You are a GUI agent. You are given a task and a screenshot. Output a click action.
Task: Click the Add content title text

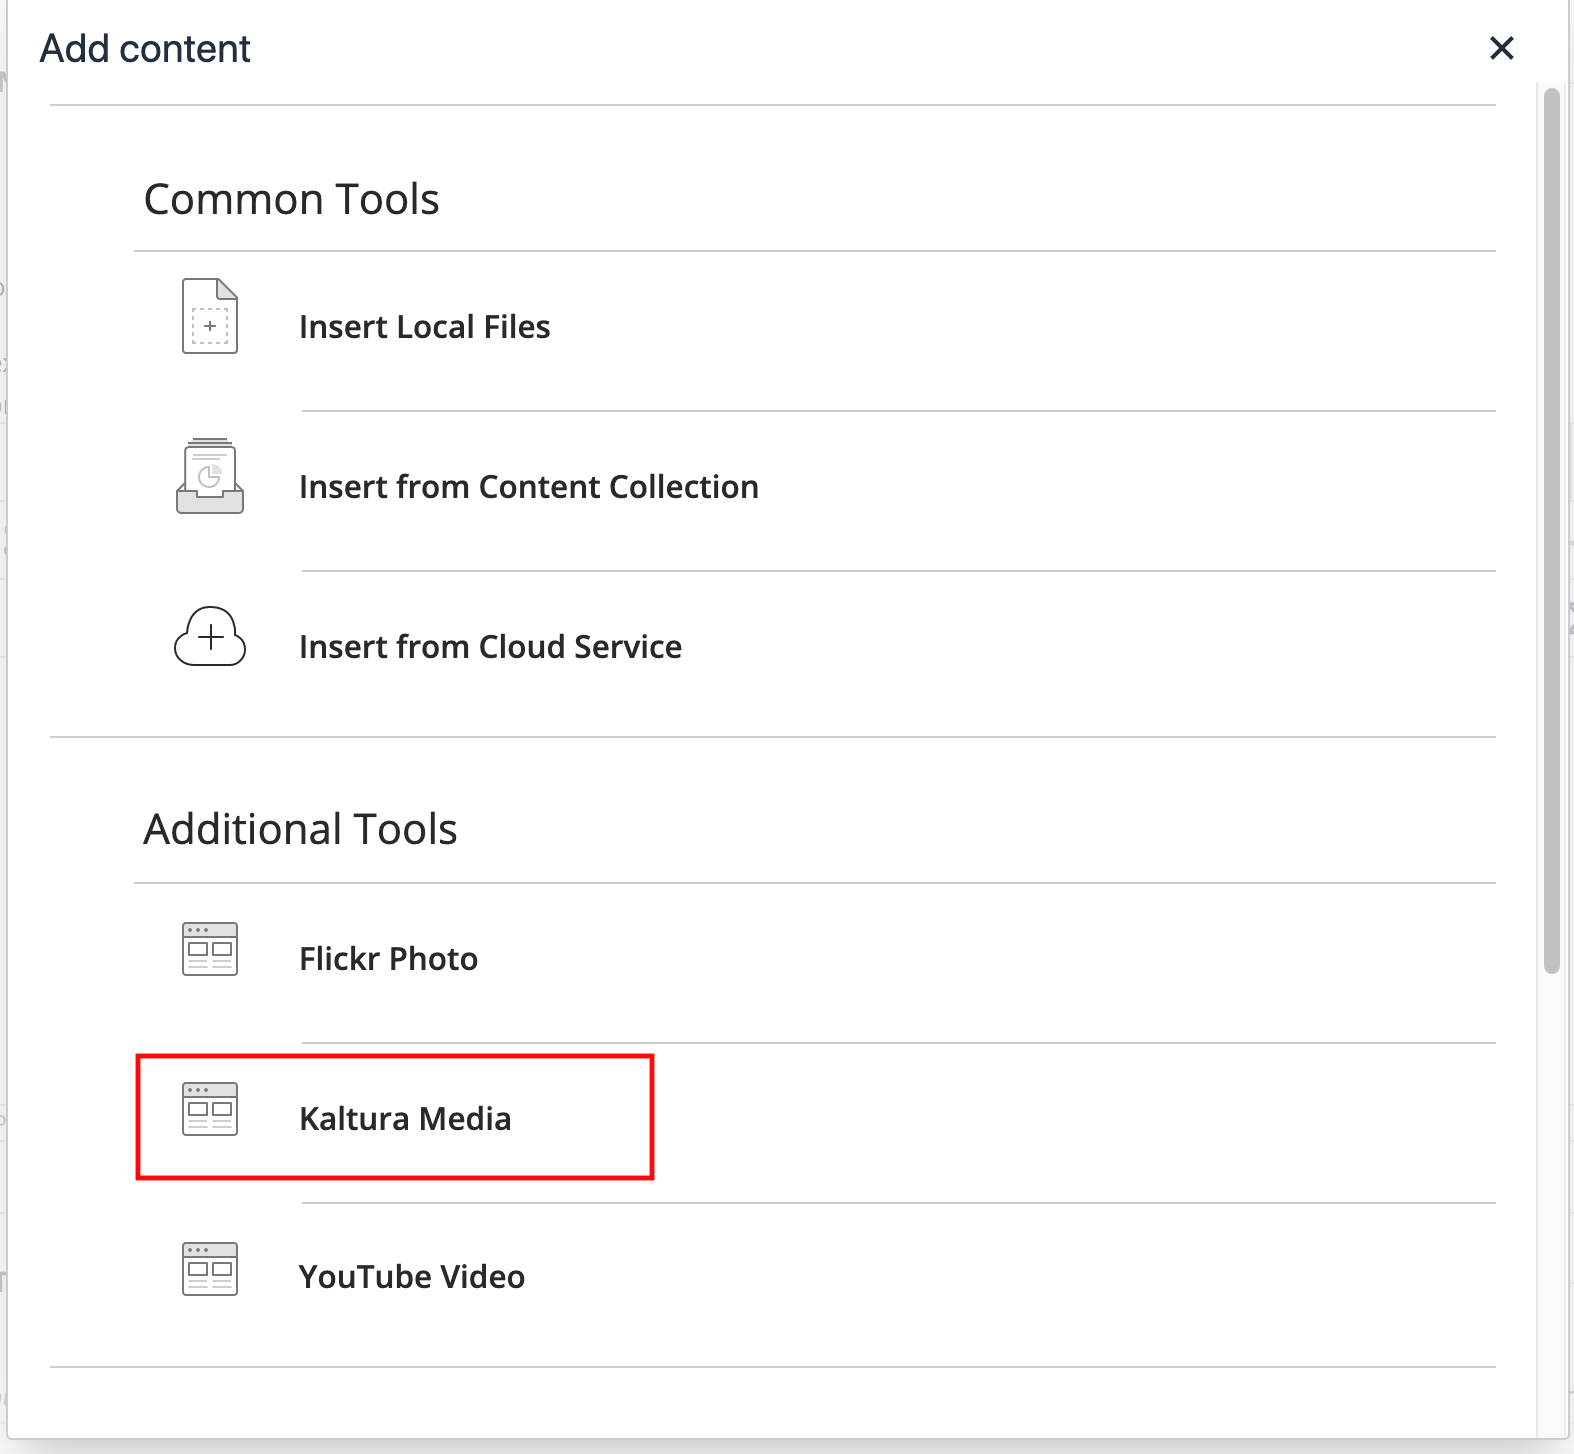pyautogui.click(x=145, y=48)
